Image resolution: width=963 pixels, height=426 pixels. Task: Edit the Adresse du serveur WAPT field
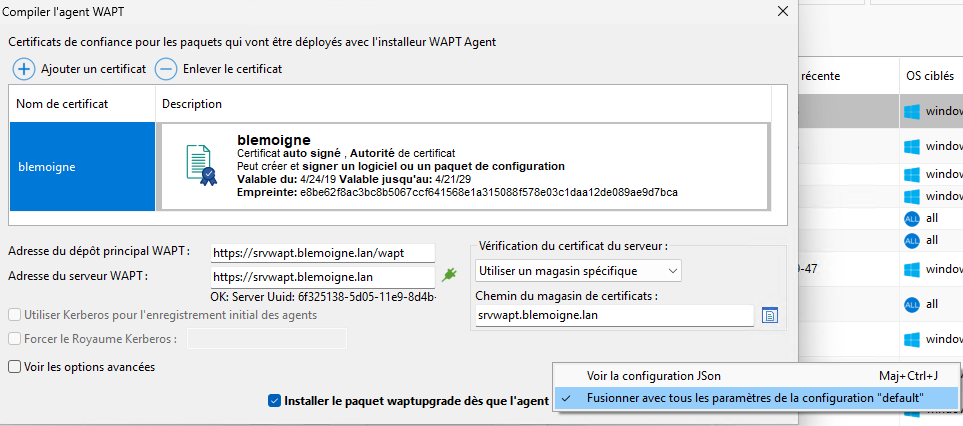coord(322,277)
